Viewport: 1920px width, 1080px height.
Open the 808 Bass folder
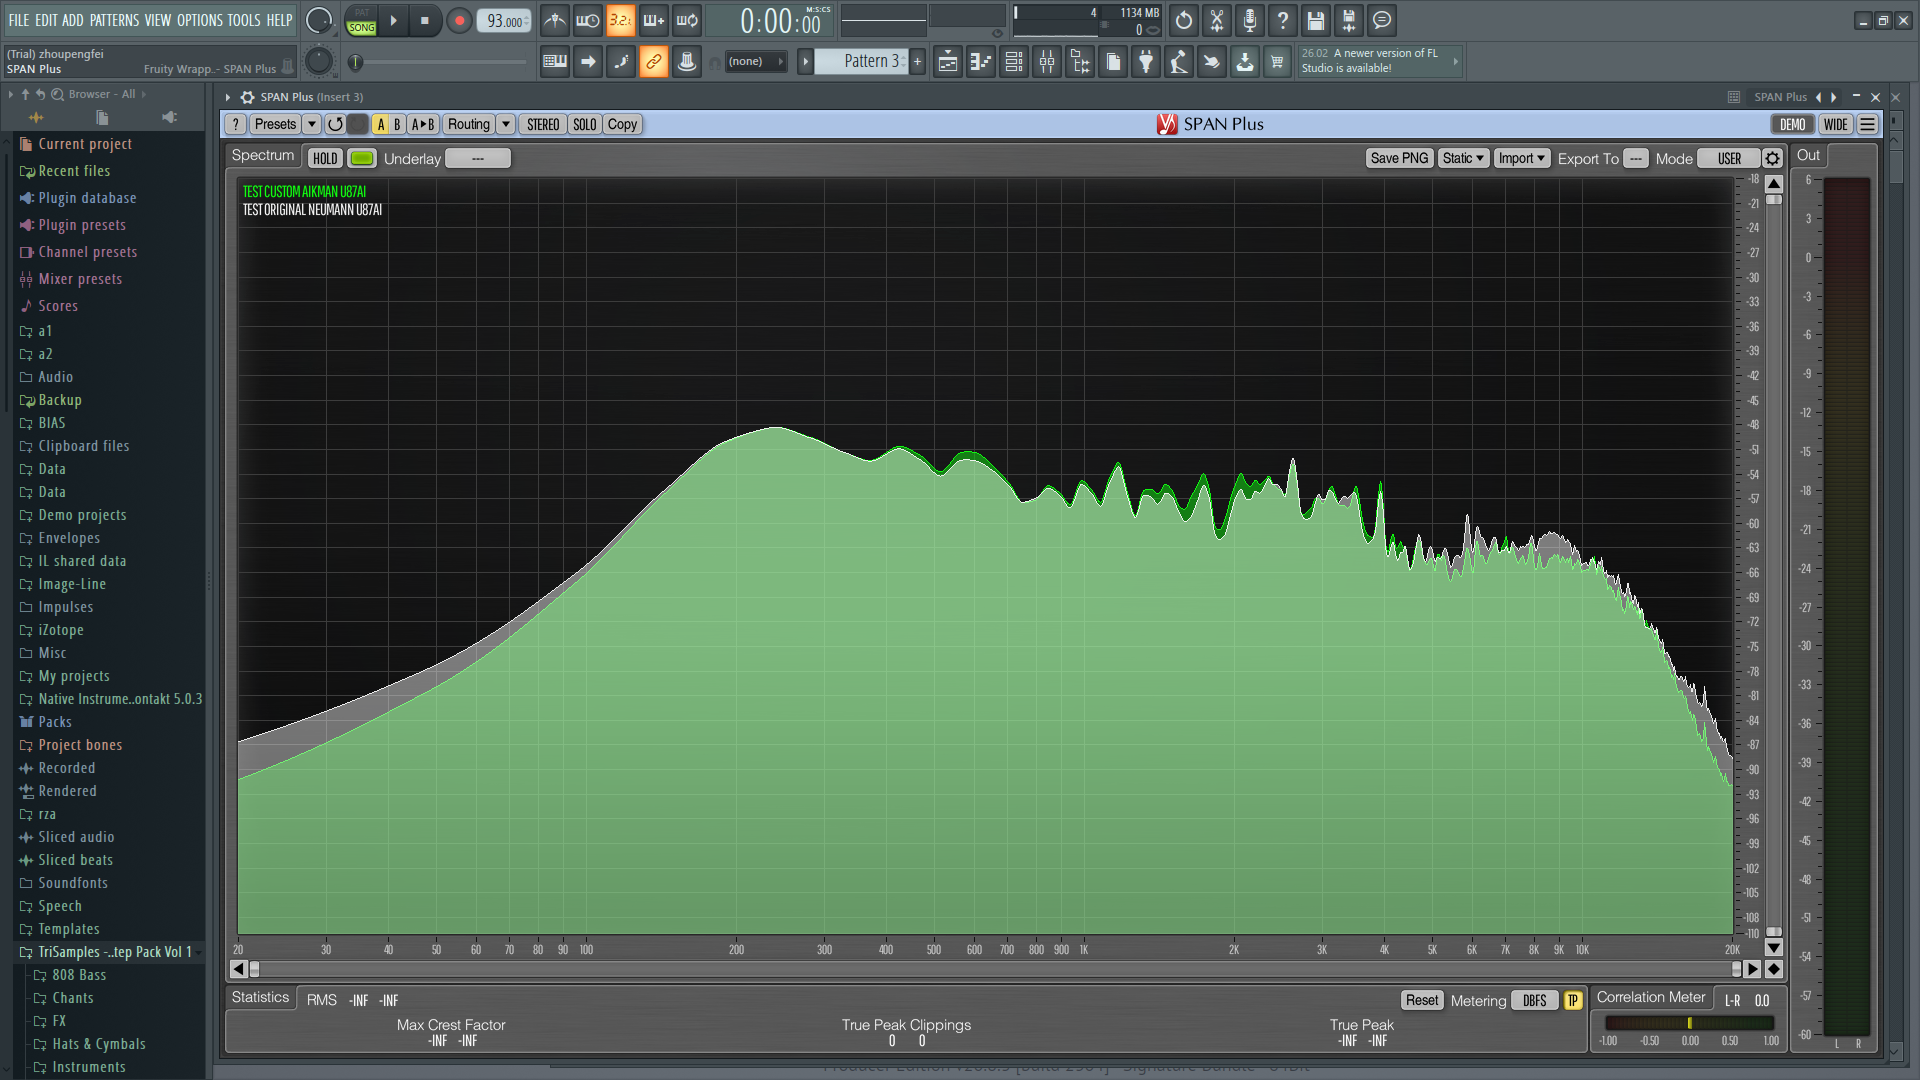[x=79, y=975]
